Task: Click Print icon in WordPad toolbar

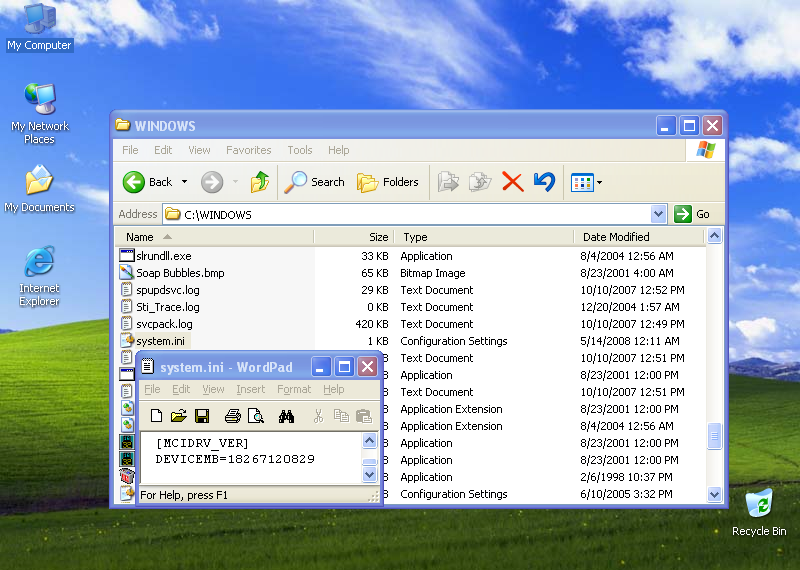Action: 233,416
